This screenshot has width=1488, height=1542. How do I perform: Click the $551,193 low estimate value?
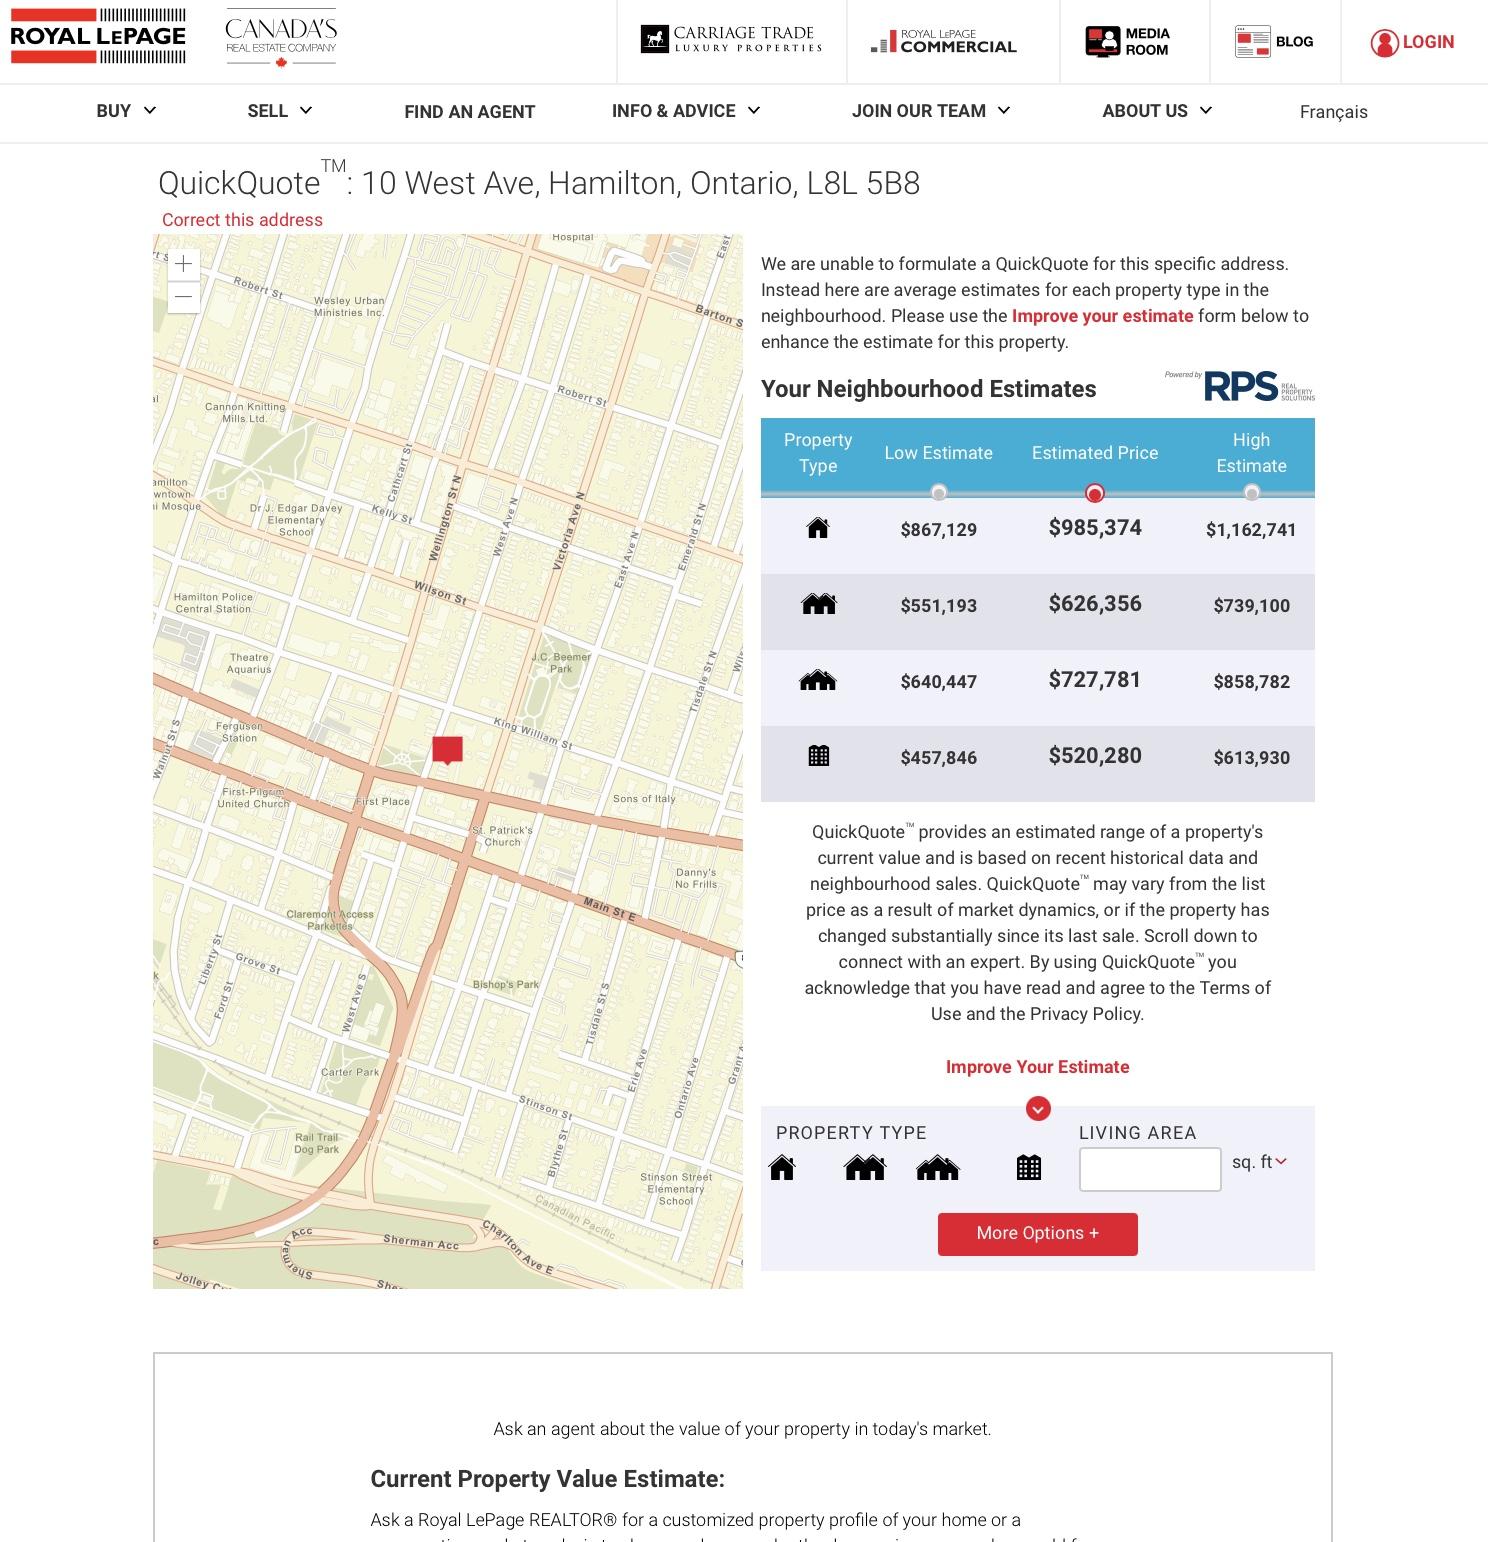[938, 606]
